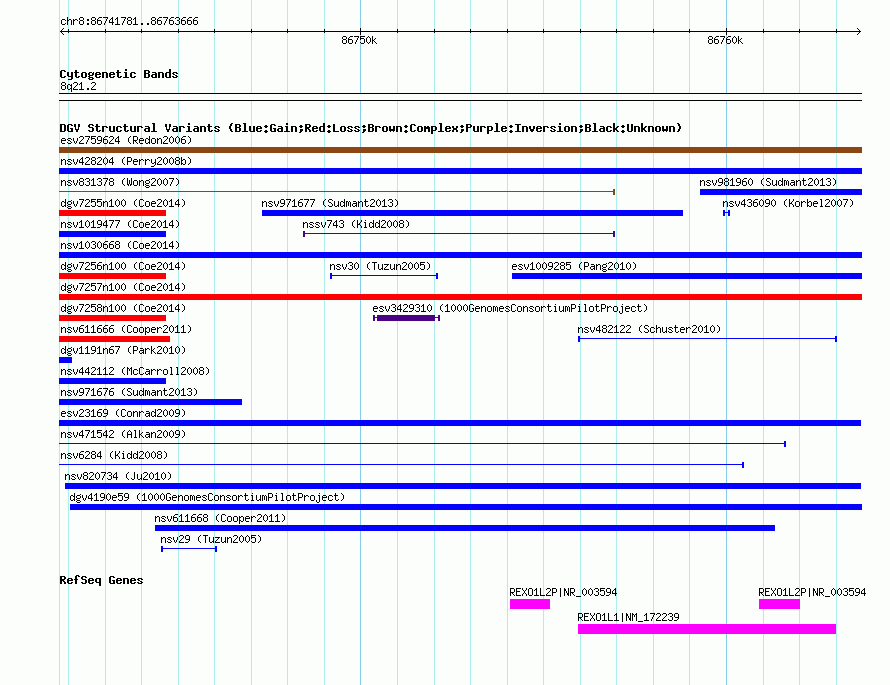Image resolution: width=890 pixels, height=685 pixels.
Task: Click the 86750k ruler tick label
Action: coord(359,40)
